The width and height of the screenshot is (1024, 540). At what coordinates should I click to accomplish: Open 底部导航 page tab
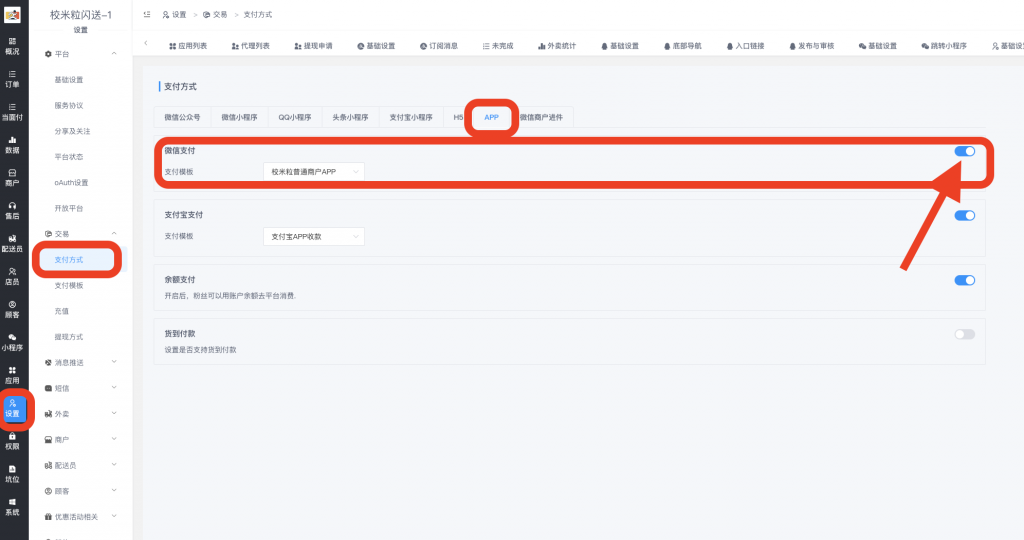point(682,46)
